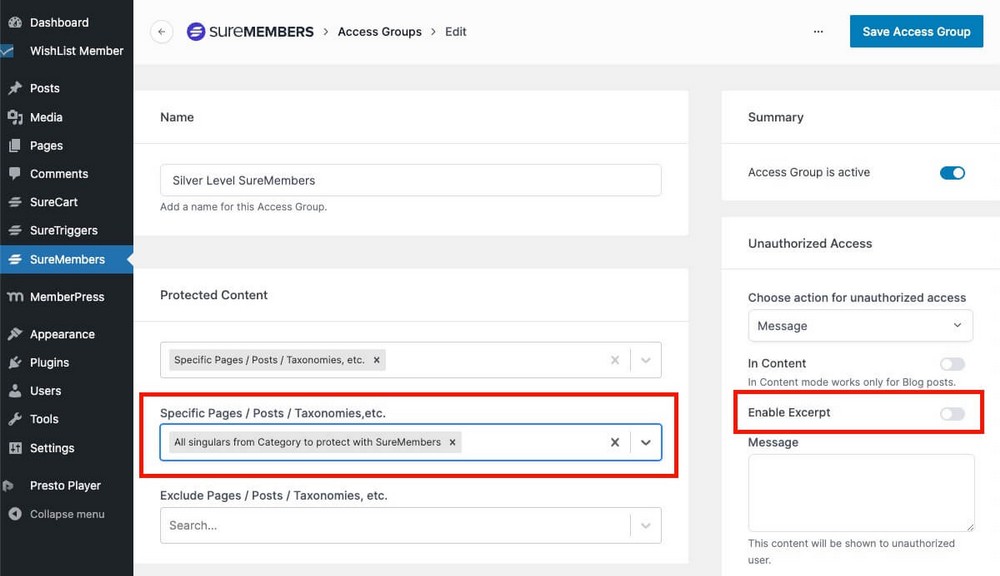Click the Save Access Group button
The height and width of the screenshot is (576, 1000).
(916, 31)
